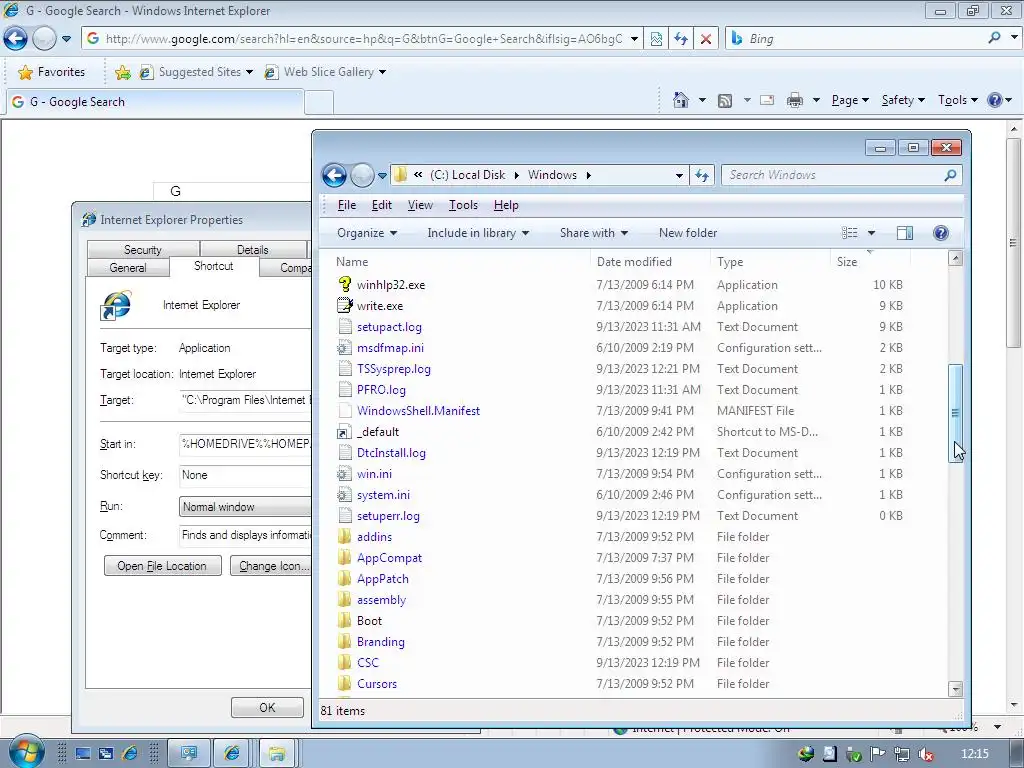
Task: Open Explorer File menu
Action: coord(347,205)
